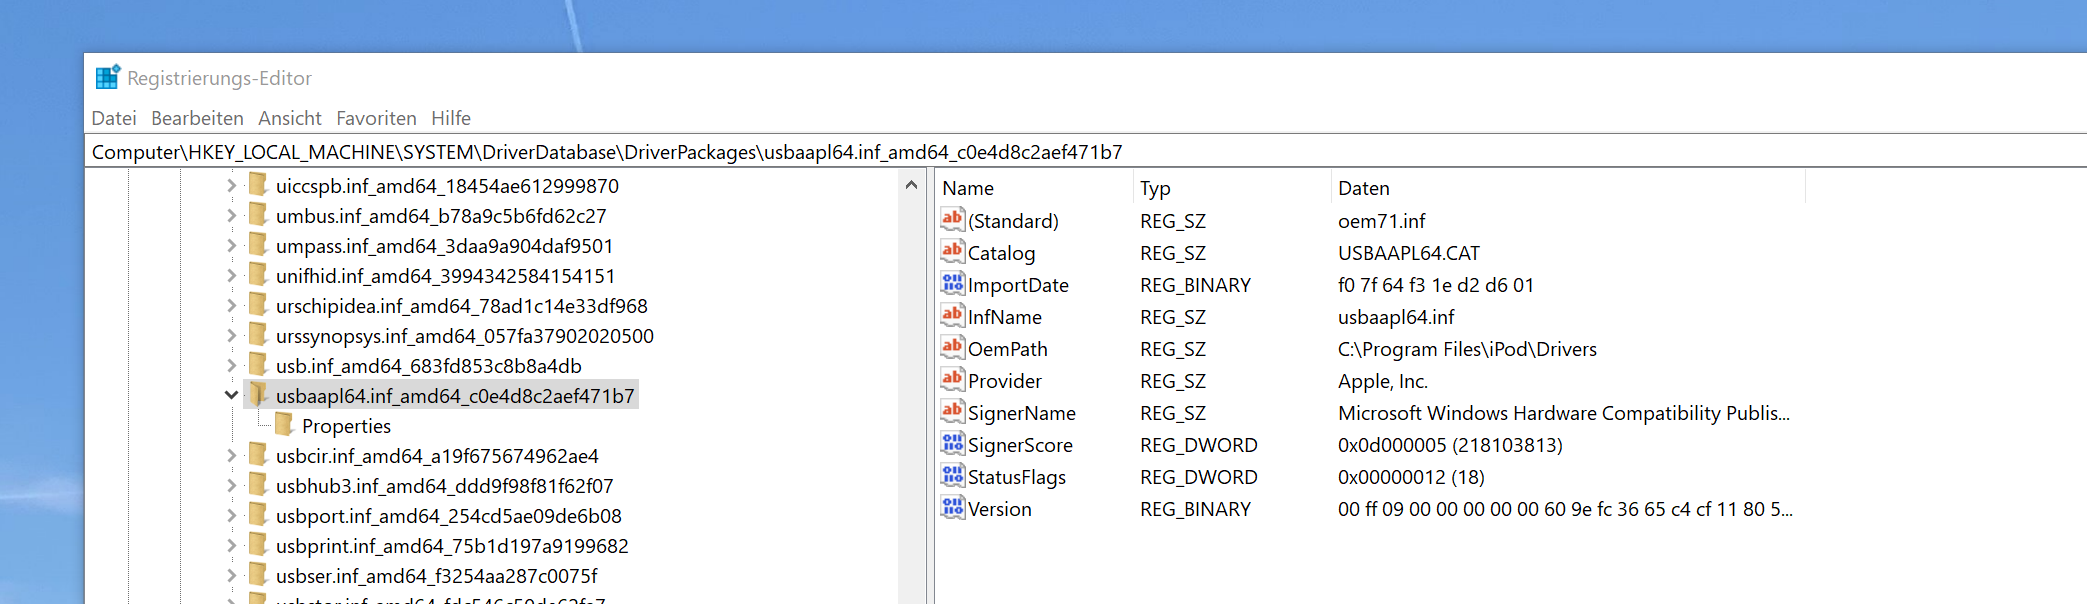Click the tree scrollbar up arrow
This screenshot has height=604, width=2087.
pos(911,185)
